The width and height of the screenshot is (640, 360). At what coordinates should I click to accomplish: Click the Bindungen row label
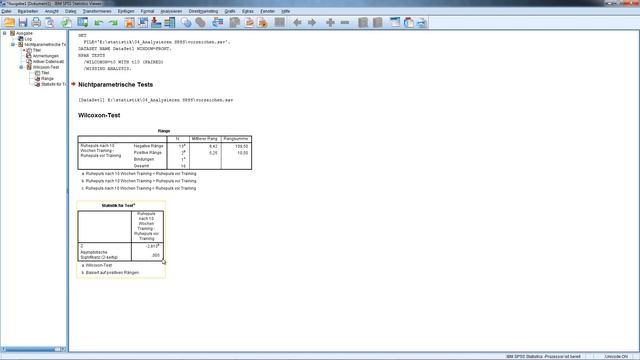[x=144, y=159]
